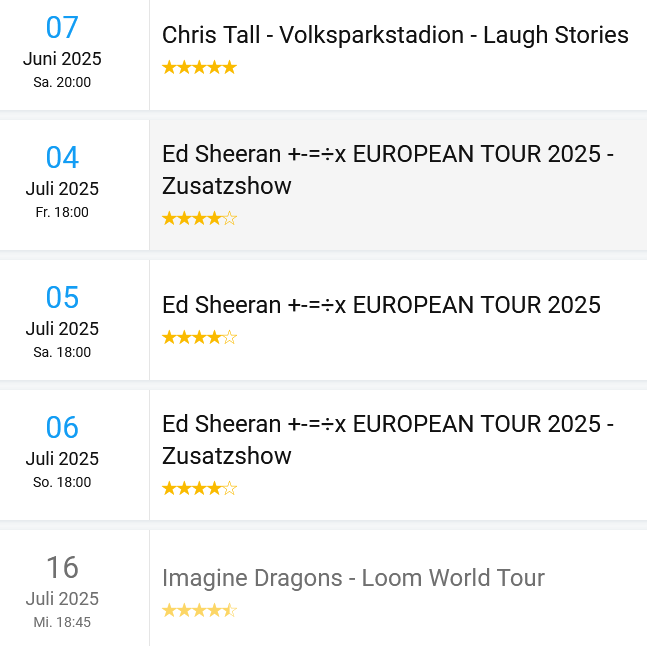Click star rating of 05 Juli show
The height and width of the screenshot is (646, 647).
[x=199, y=337]
